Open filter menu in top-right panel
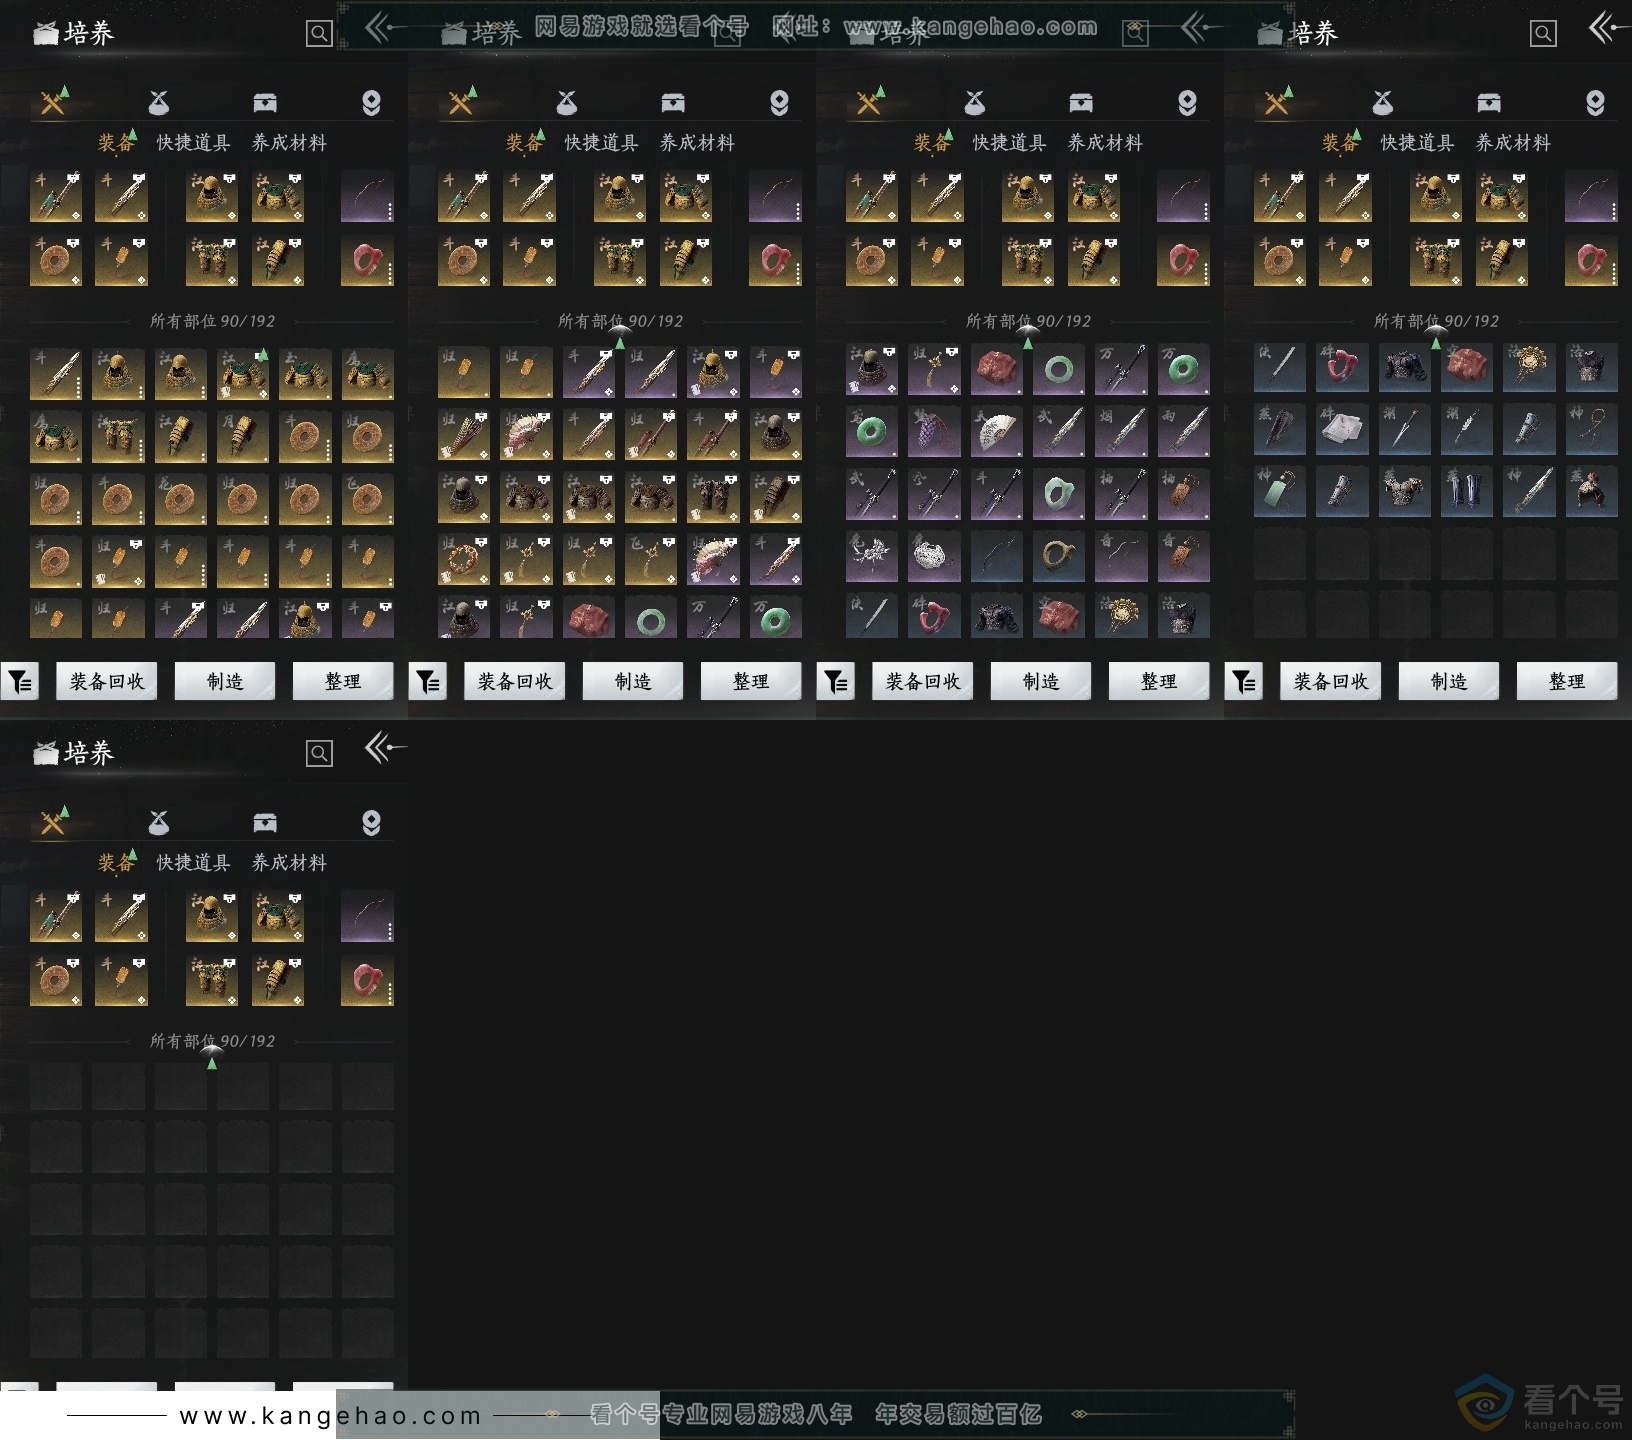Screen dimensions: 1632x1440 pos(1244,681)
